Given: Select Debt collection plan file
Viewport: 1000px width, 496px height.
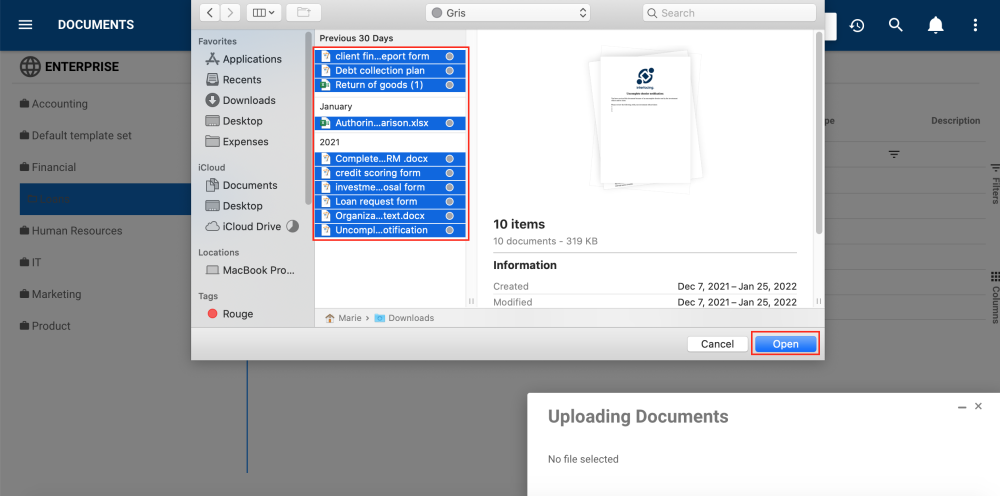Looking at the screenshot, I should [390, 71].
